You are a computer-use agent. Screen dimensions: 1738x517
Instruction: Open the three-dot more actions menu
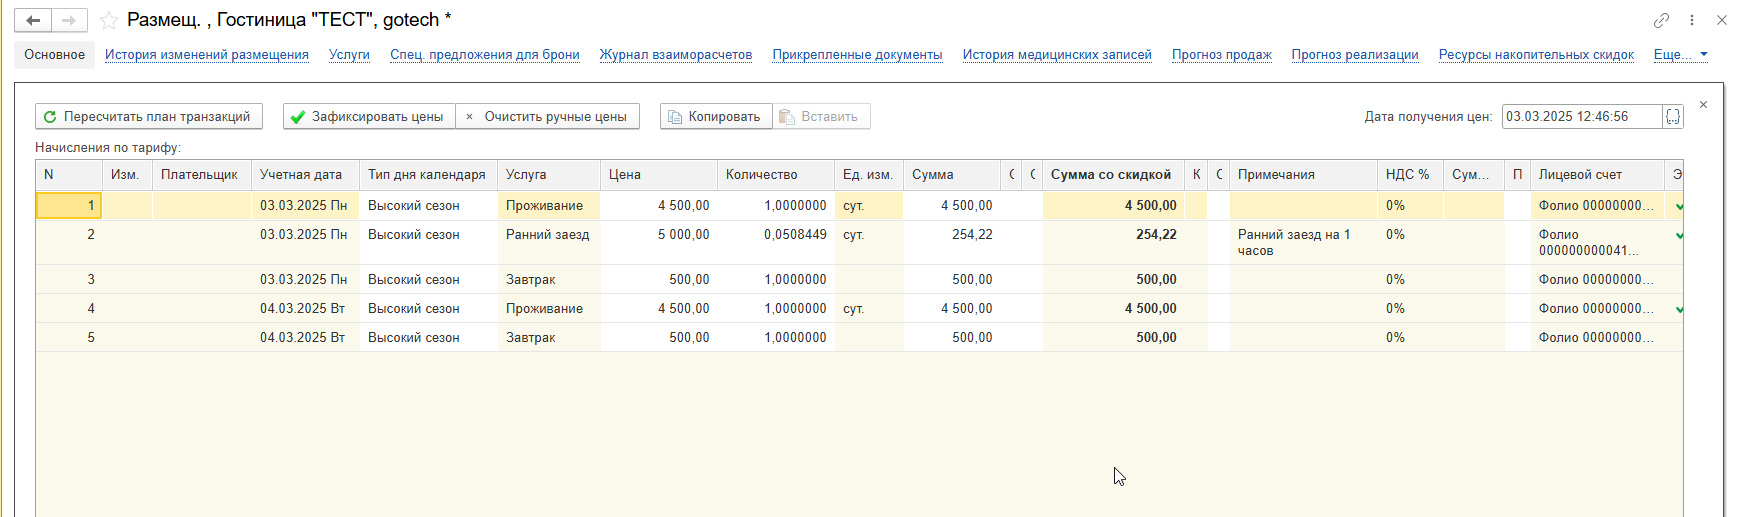point(1692,20)
